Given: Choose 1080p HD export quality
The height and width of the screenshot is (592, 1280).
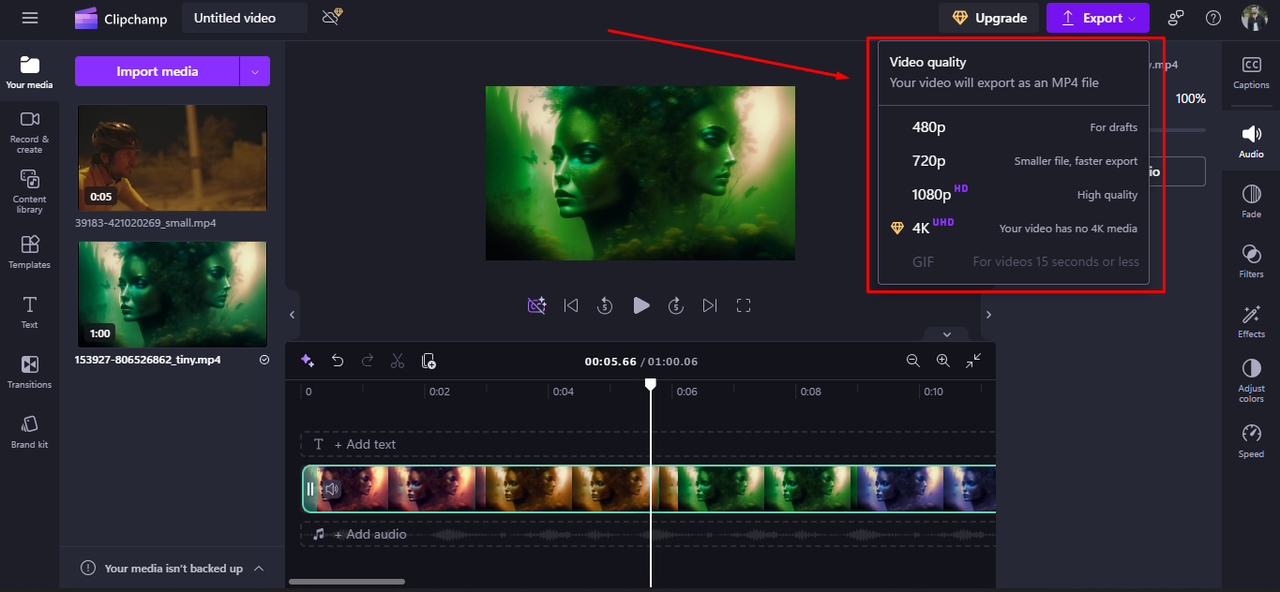Looking at the screenshot, I should pos(1013,195).
